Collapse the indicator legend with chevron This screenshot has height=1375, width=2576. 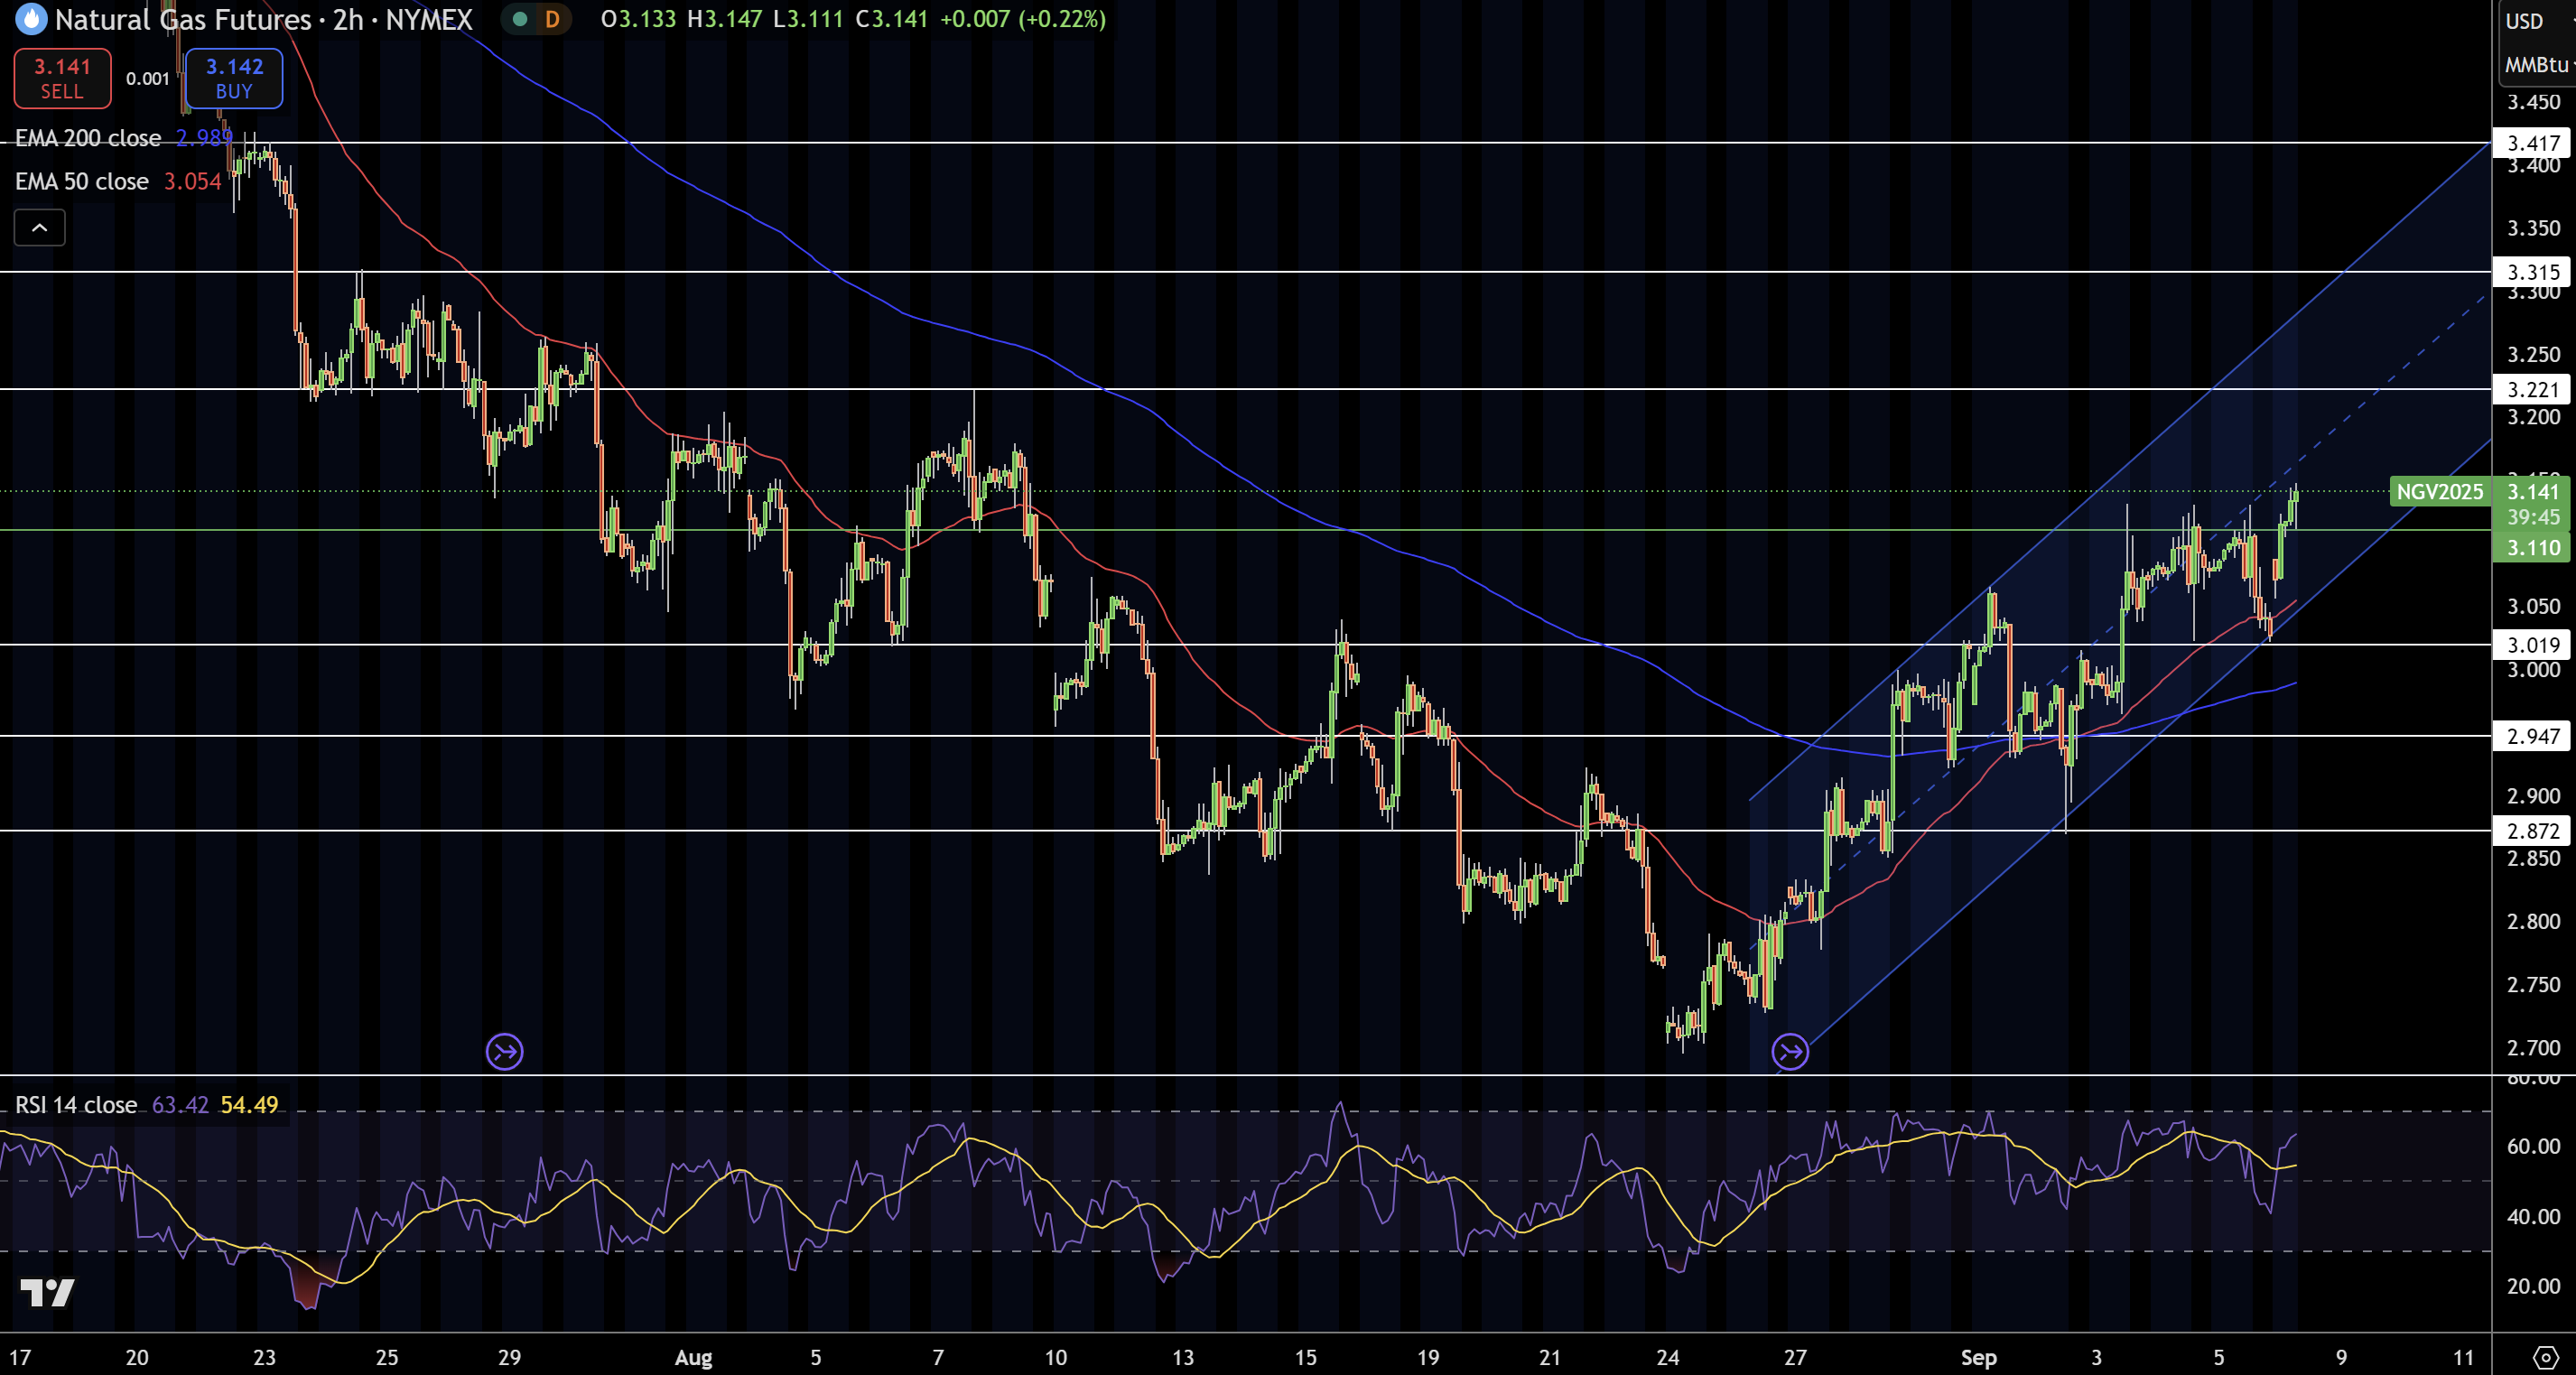coord(40,228)
